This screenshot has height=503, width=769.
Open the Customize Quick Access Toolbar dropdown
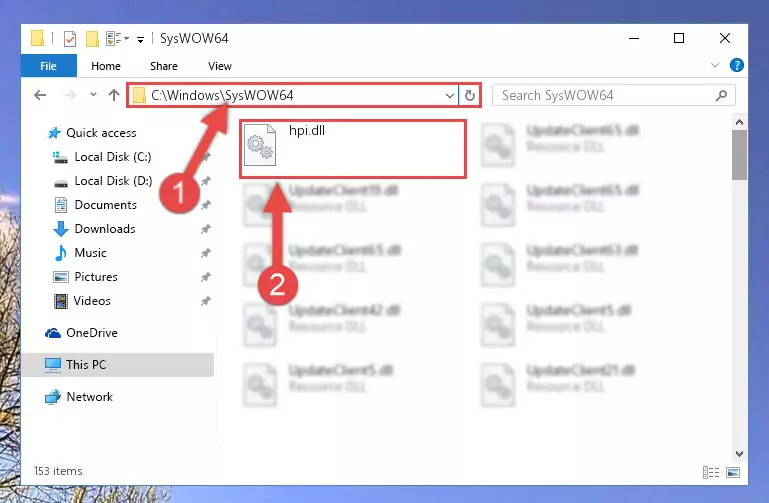click(140, 39)
